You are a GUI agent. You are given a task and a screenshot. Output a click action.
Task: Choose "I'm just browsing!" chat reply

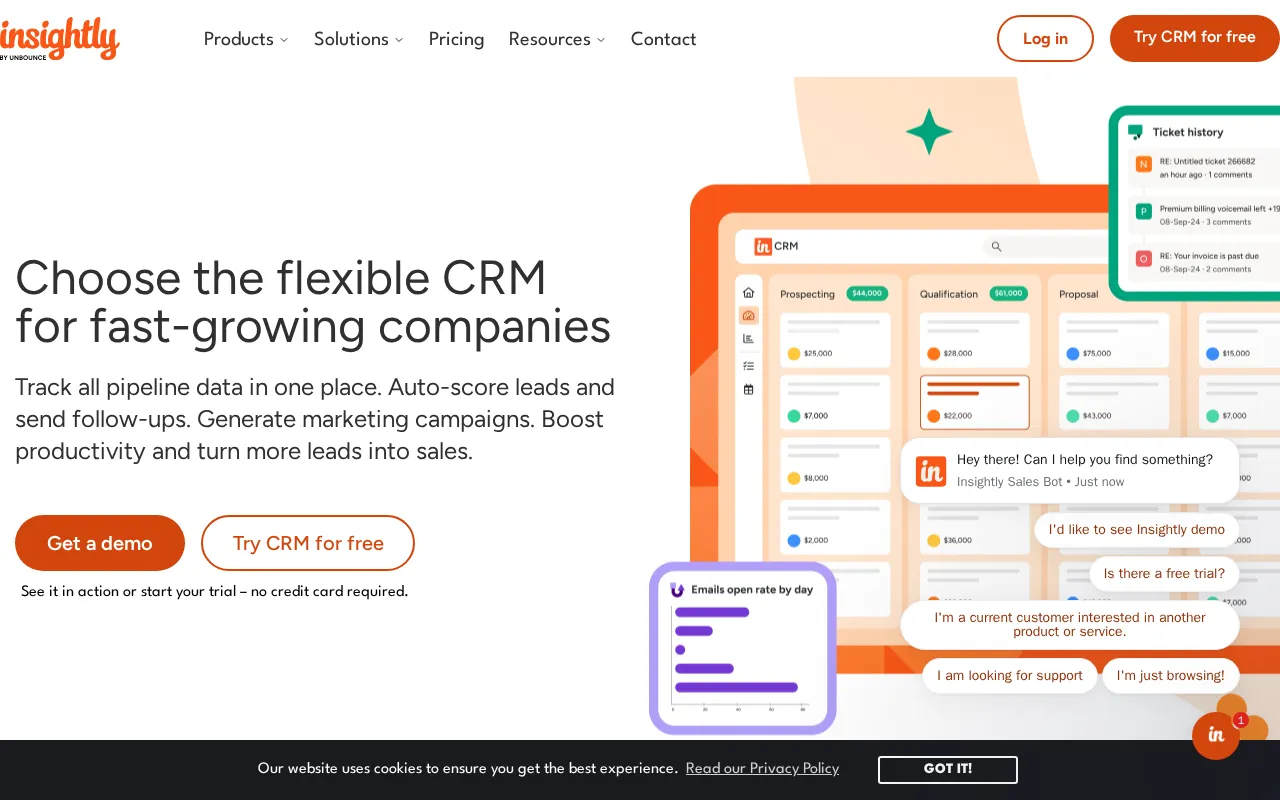pyautogui.click(x=1171, y=676)
